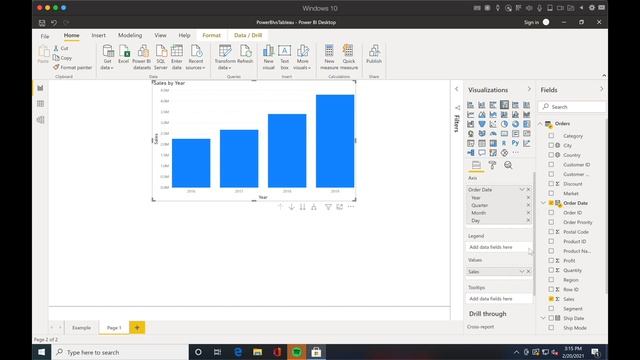Expand the Filters pane

pos(456,89)
